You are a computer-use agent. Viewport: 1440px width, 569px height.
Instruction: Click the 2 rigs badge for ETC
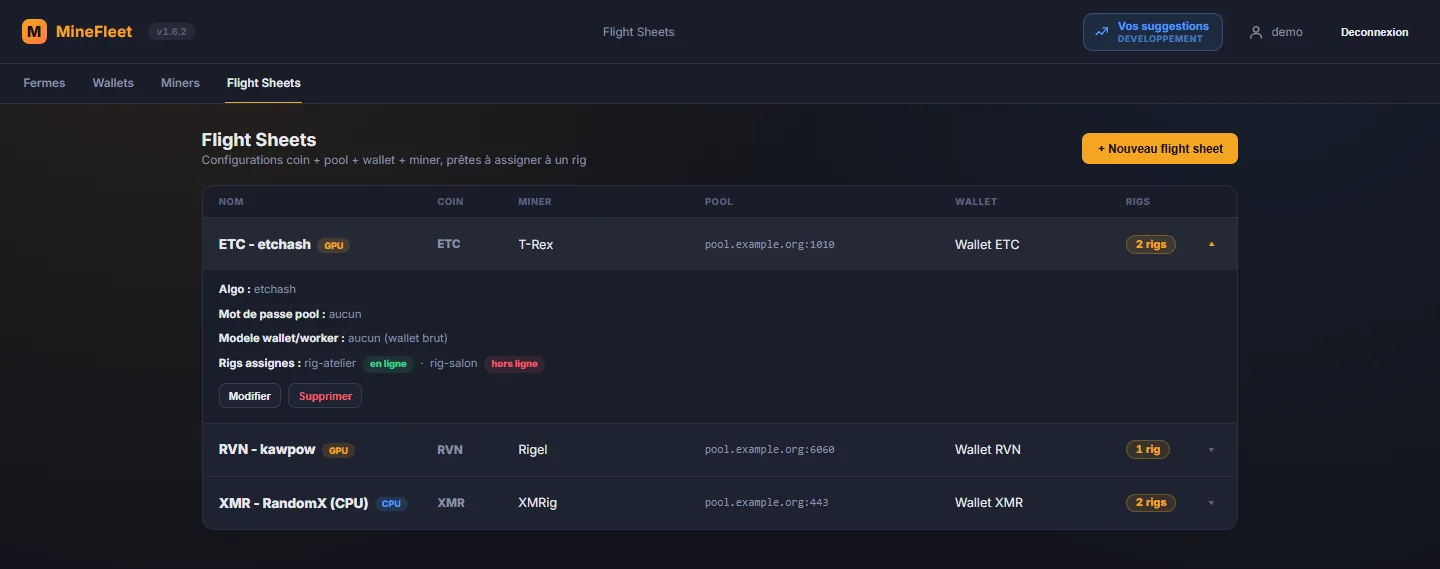[1151, 244]
